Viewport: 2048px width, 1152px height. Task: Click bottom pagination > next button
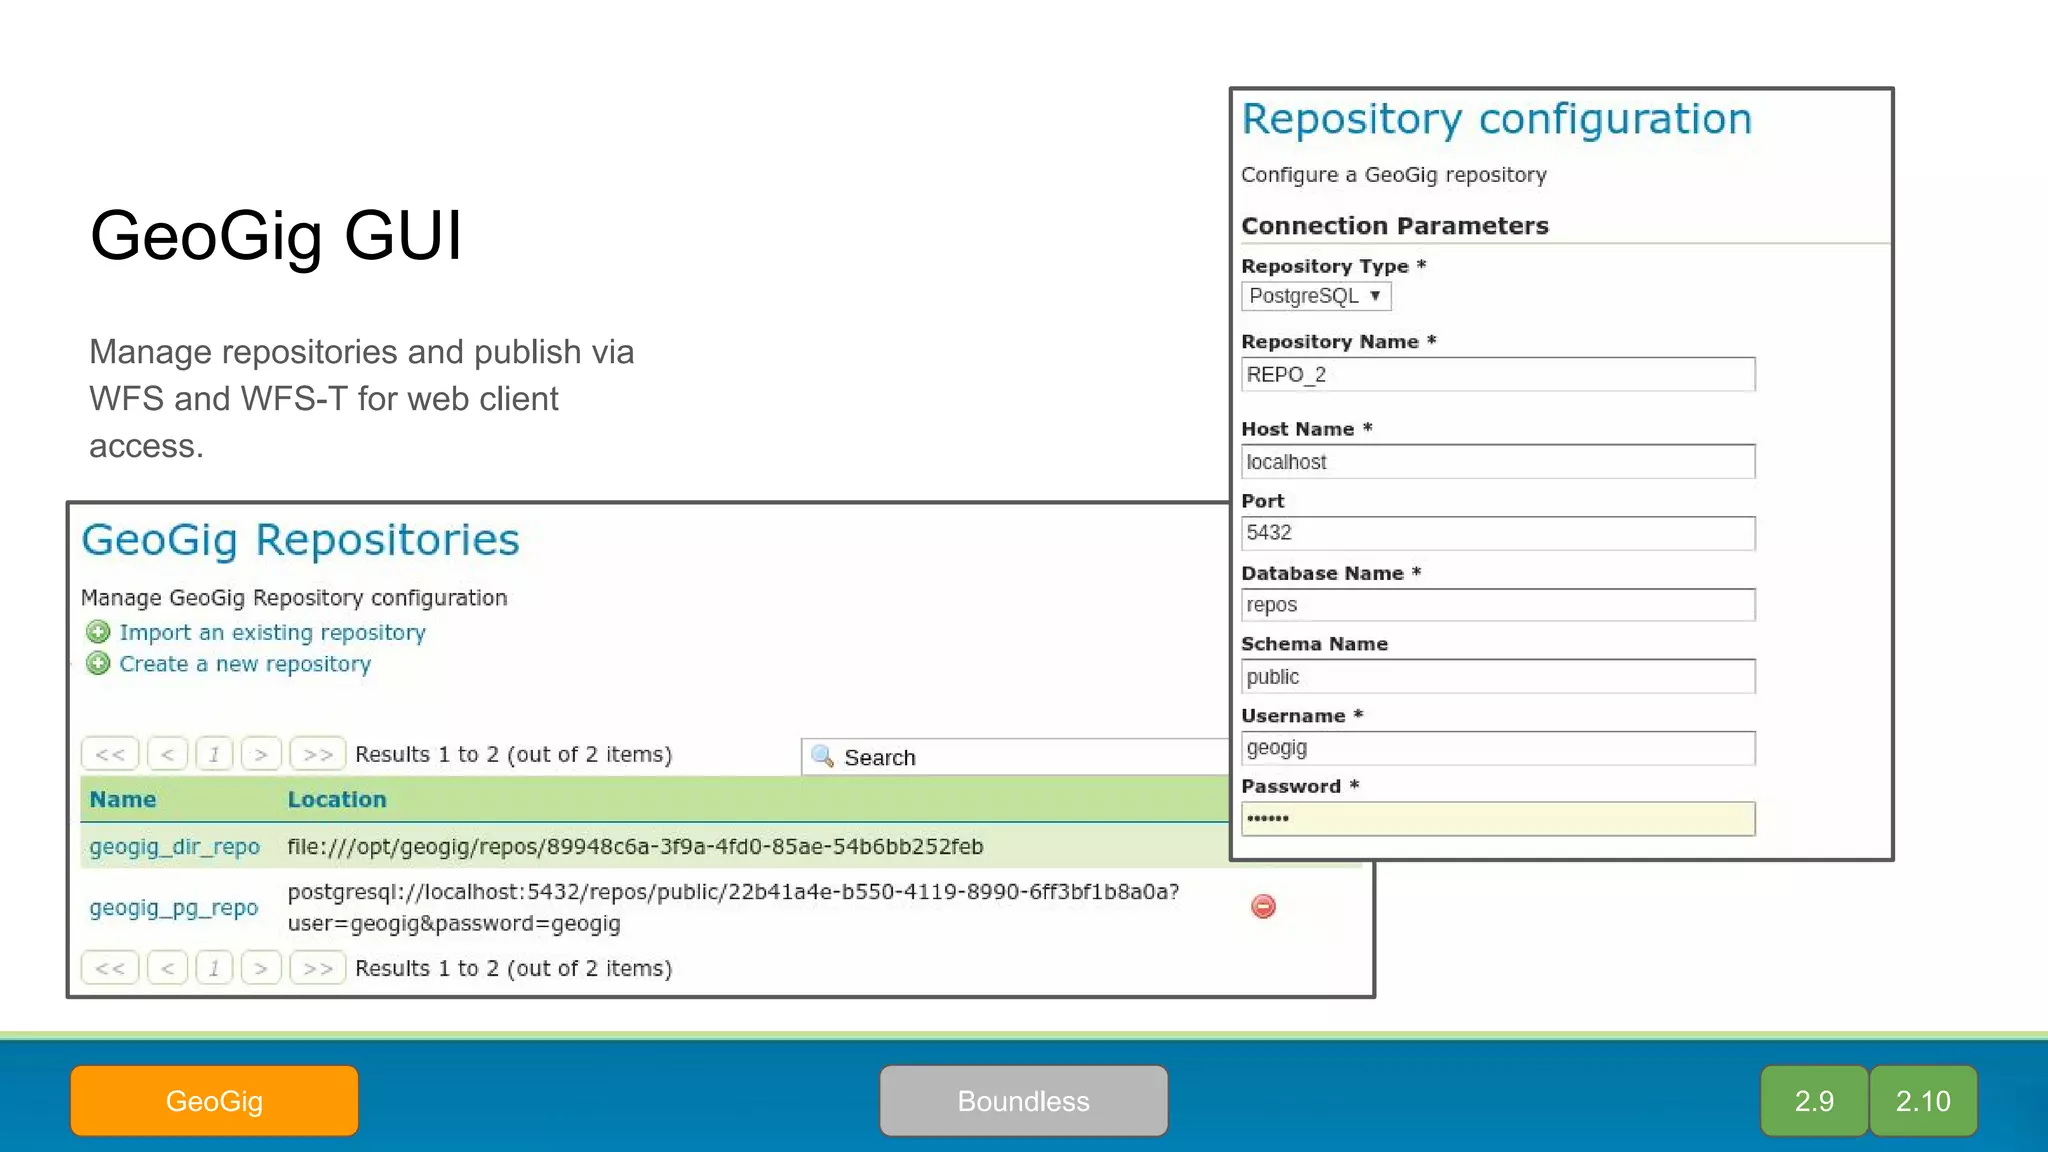coord(261,968)
